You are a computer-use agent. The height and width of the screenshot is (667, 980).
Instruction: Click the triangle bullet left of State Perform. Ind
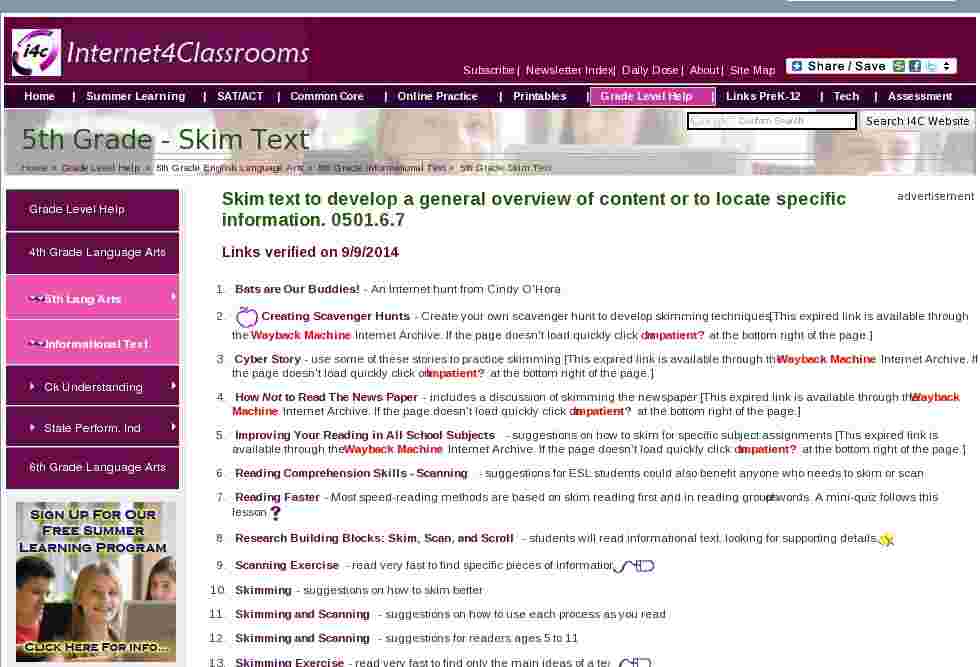click(32, 428)
